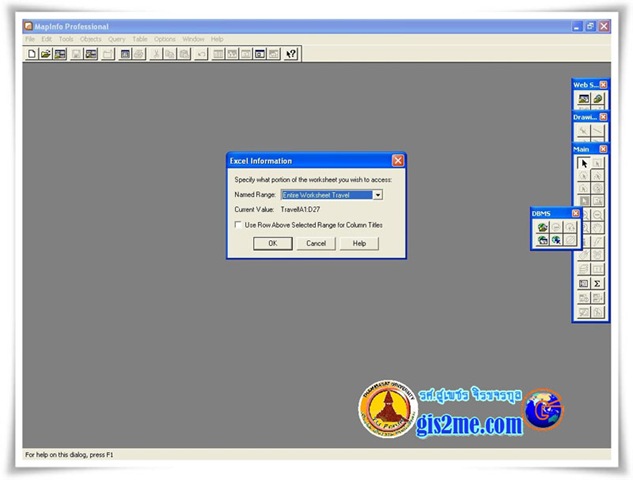Viewport: 633px width, 480px height.
Task: Click the first icon in Web Services toolbar
Action: 583,99
